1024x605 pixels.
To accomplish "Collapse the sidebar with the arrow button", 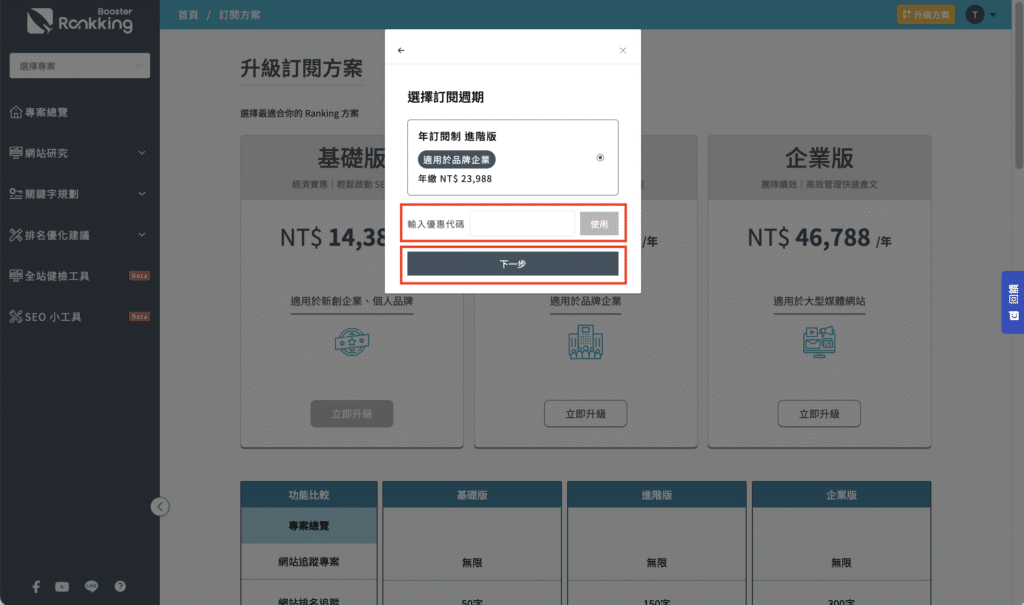I will click(x=160, y=506).
